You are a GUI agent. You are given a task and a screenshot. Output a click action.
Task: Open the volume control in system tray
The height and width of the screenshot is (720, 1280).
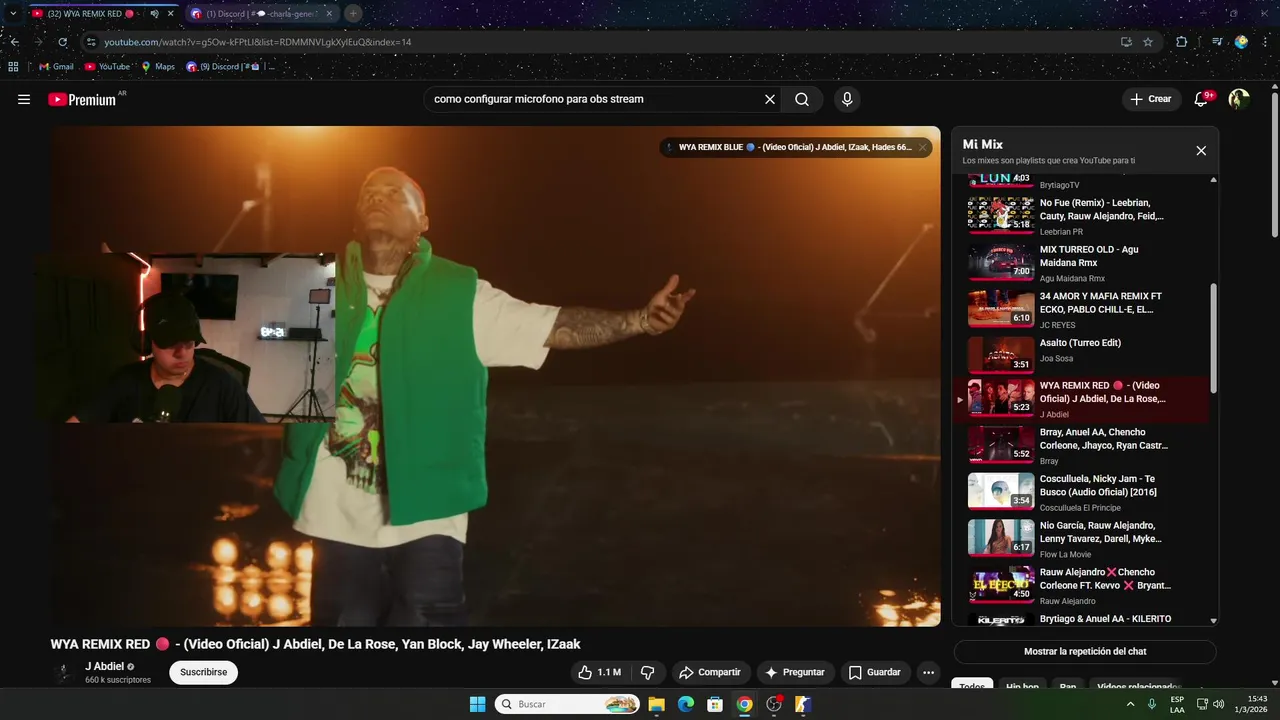click(1219, 704)
